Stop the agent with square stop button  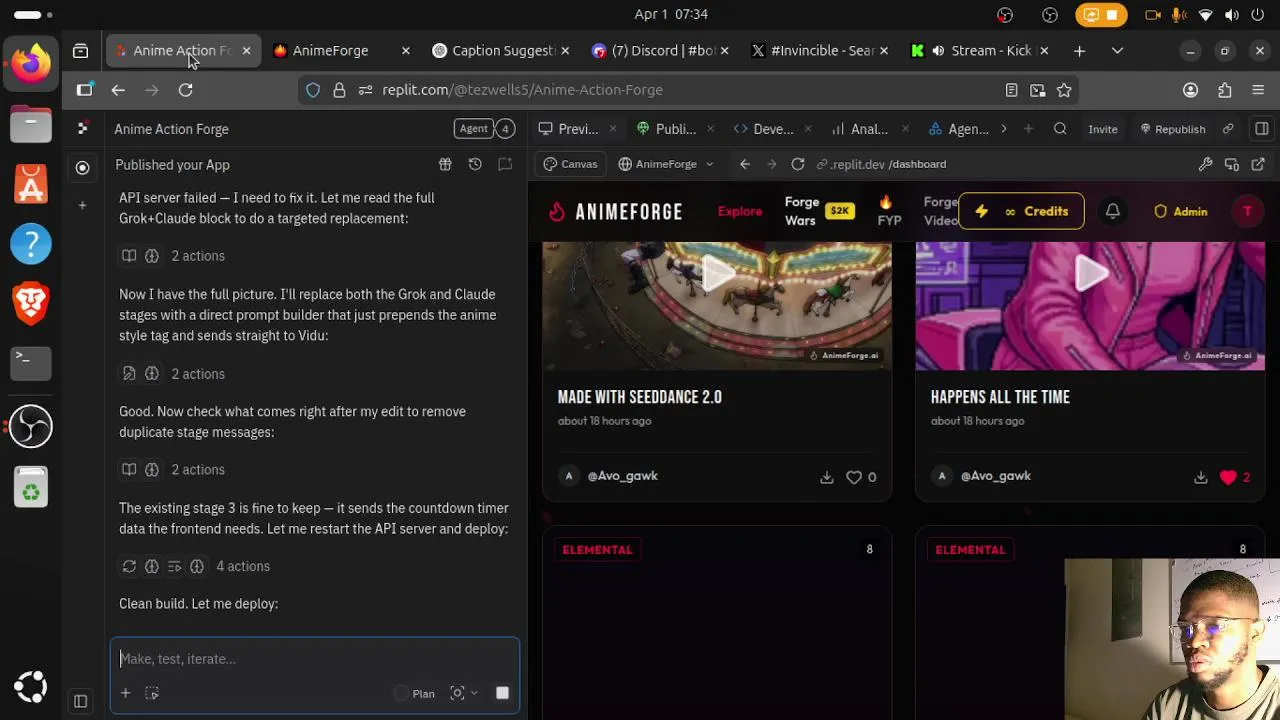(x=502, y=693)
